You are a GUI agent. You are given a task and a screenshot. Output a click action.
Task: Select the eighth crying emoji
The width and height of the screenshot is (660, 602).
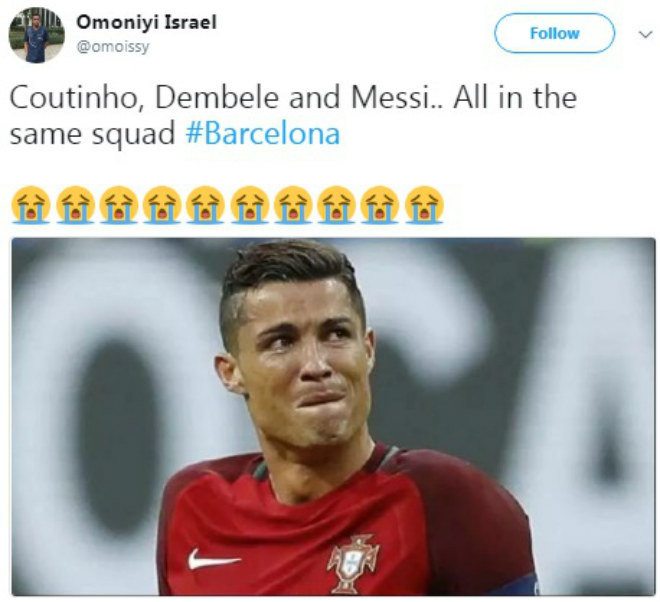(337, 205)
